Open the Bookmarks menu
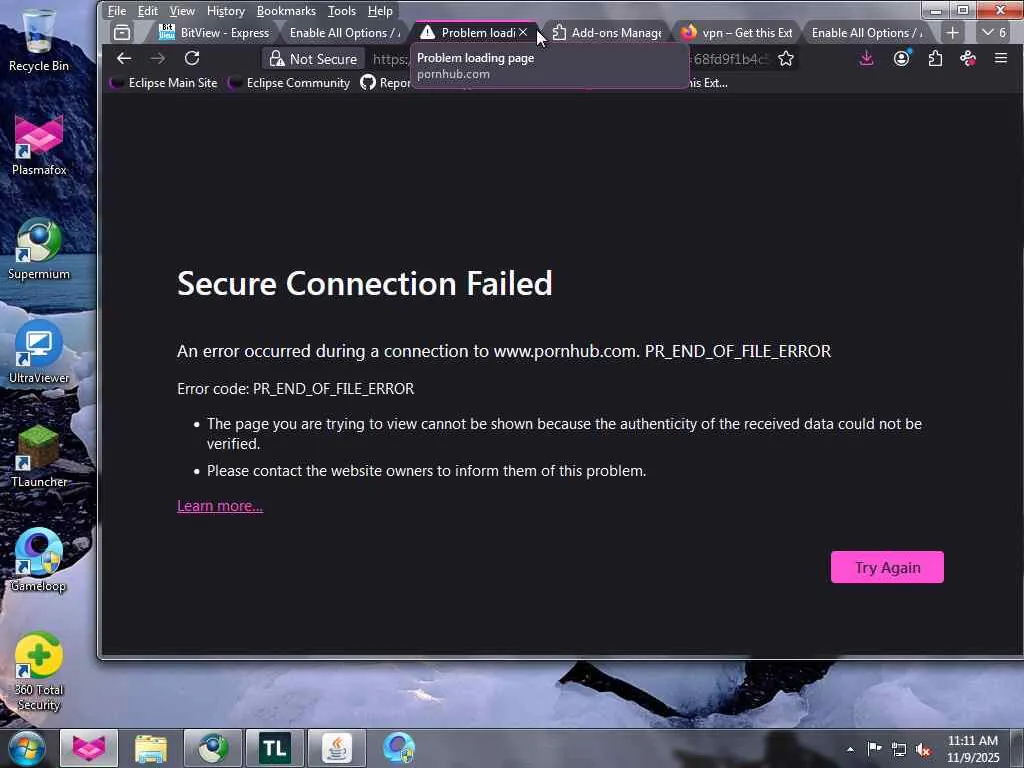Viewport: 1024px width, 768px height. 286,11
